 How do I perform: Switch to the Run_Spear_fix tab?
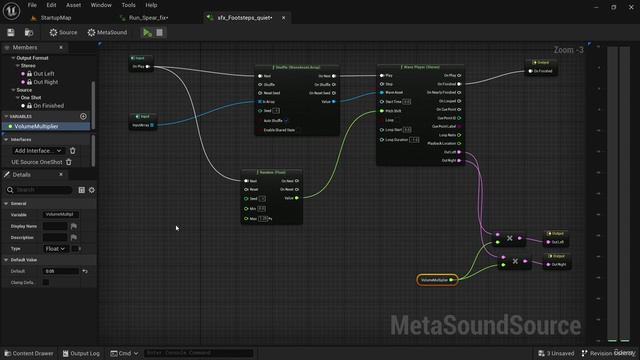(148, 18)
